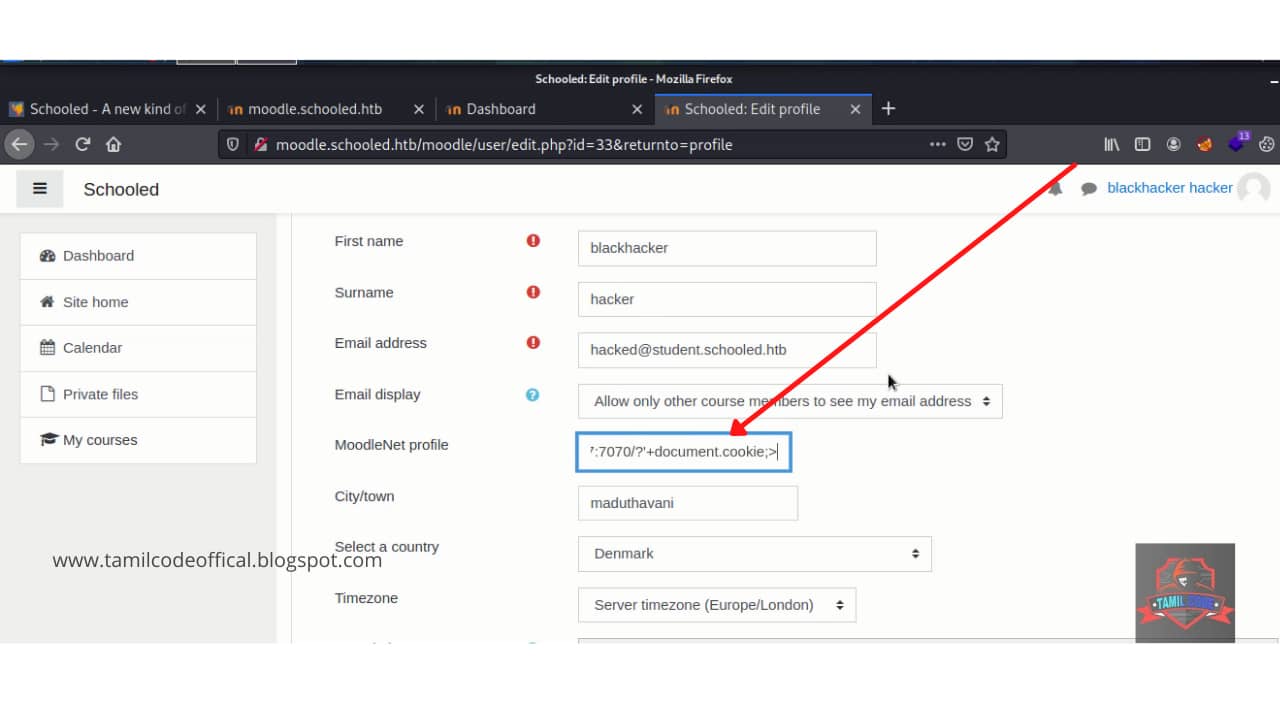1280x720 pixels.
Task: Click the 'Select a country' label
Action: point(386,547)
